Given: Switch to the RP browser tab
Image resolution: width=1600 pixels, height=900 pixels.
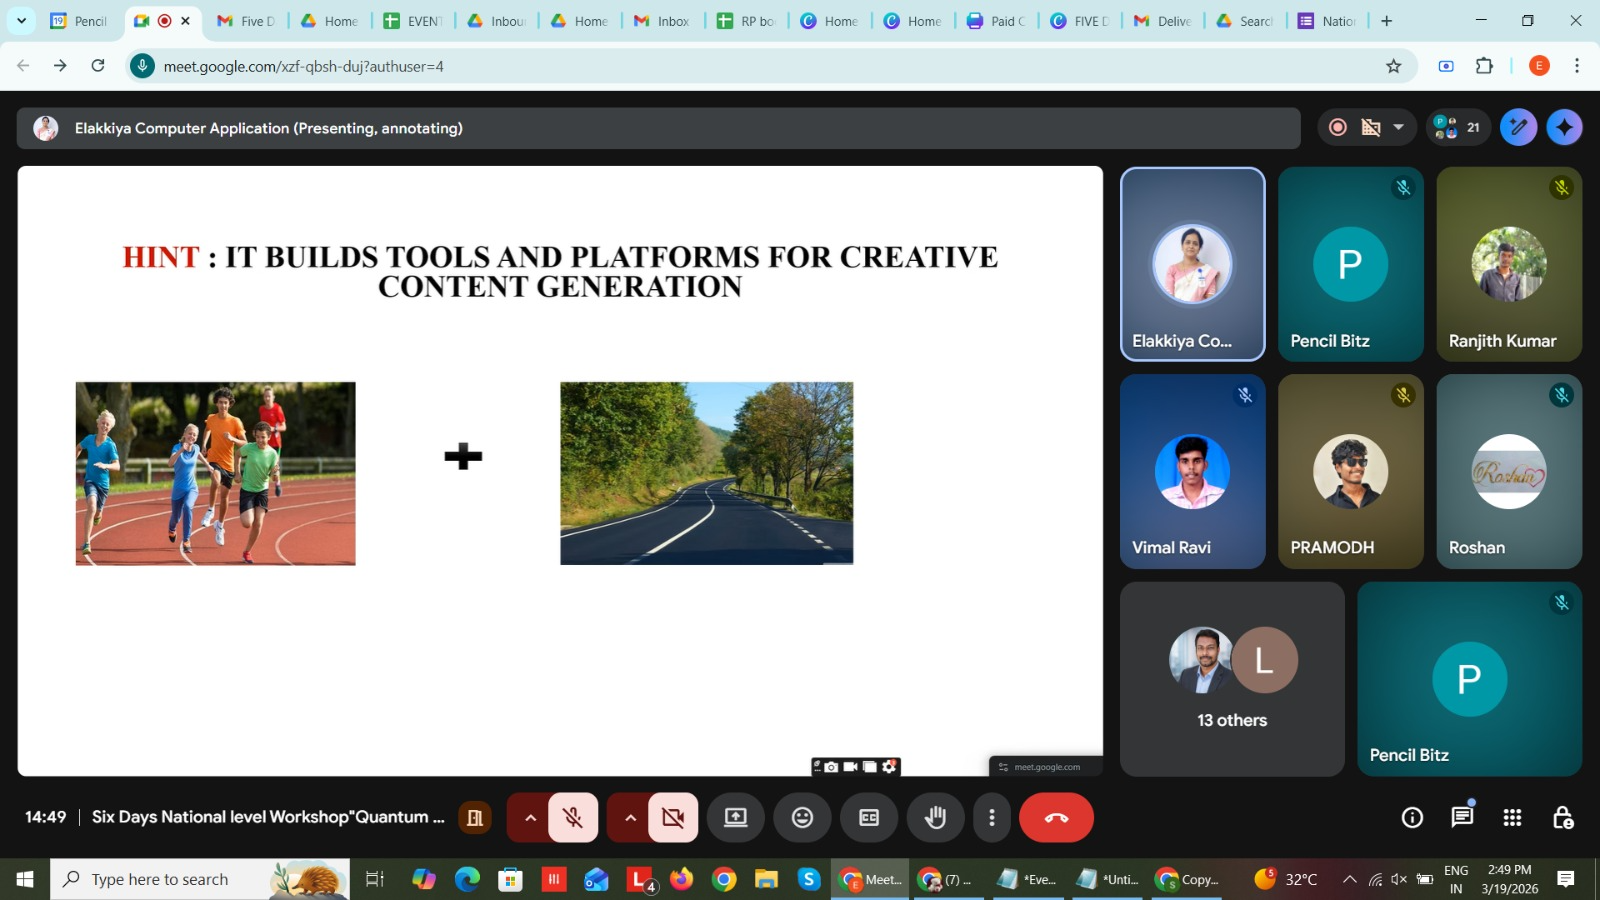Looking at the screenshot, I should point(746,21).
